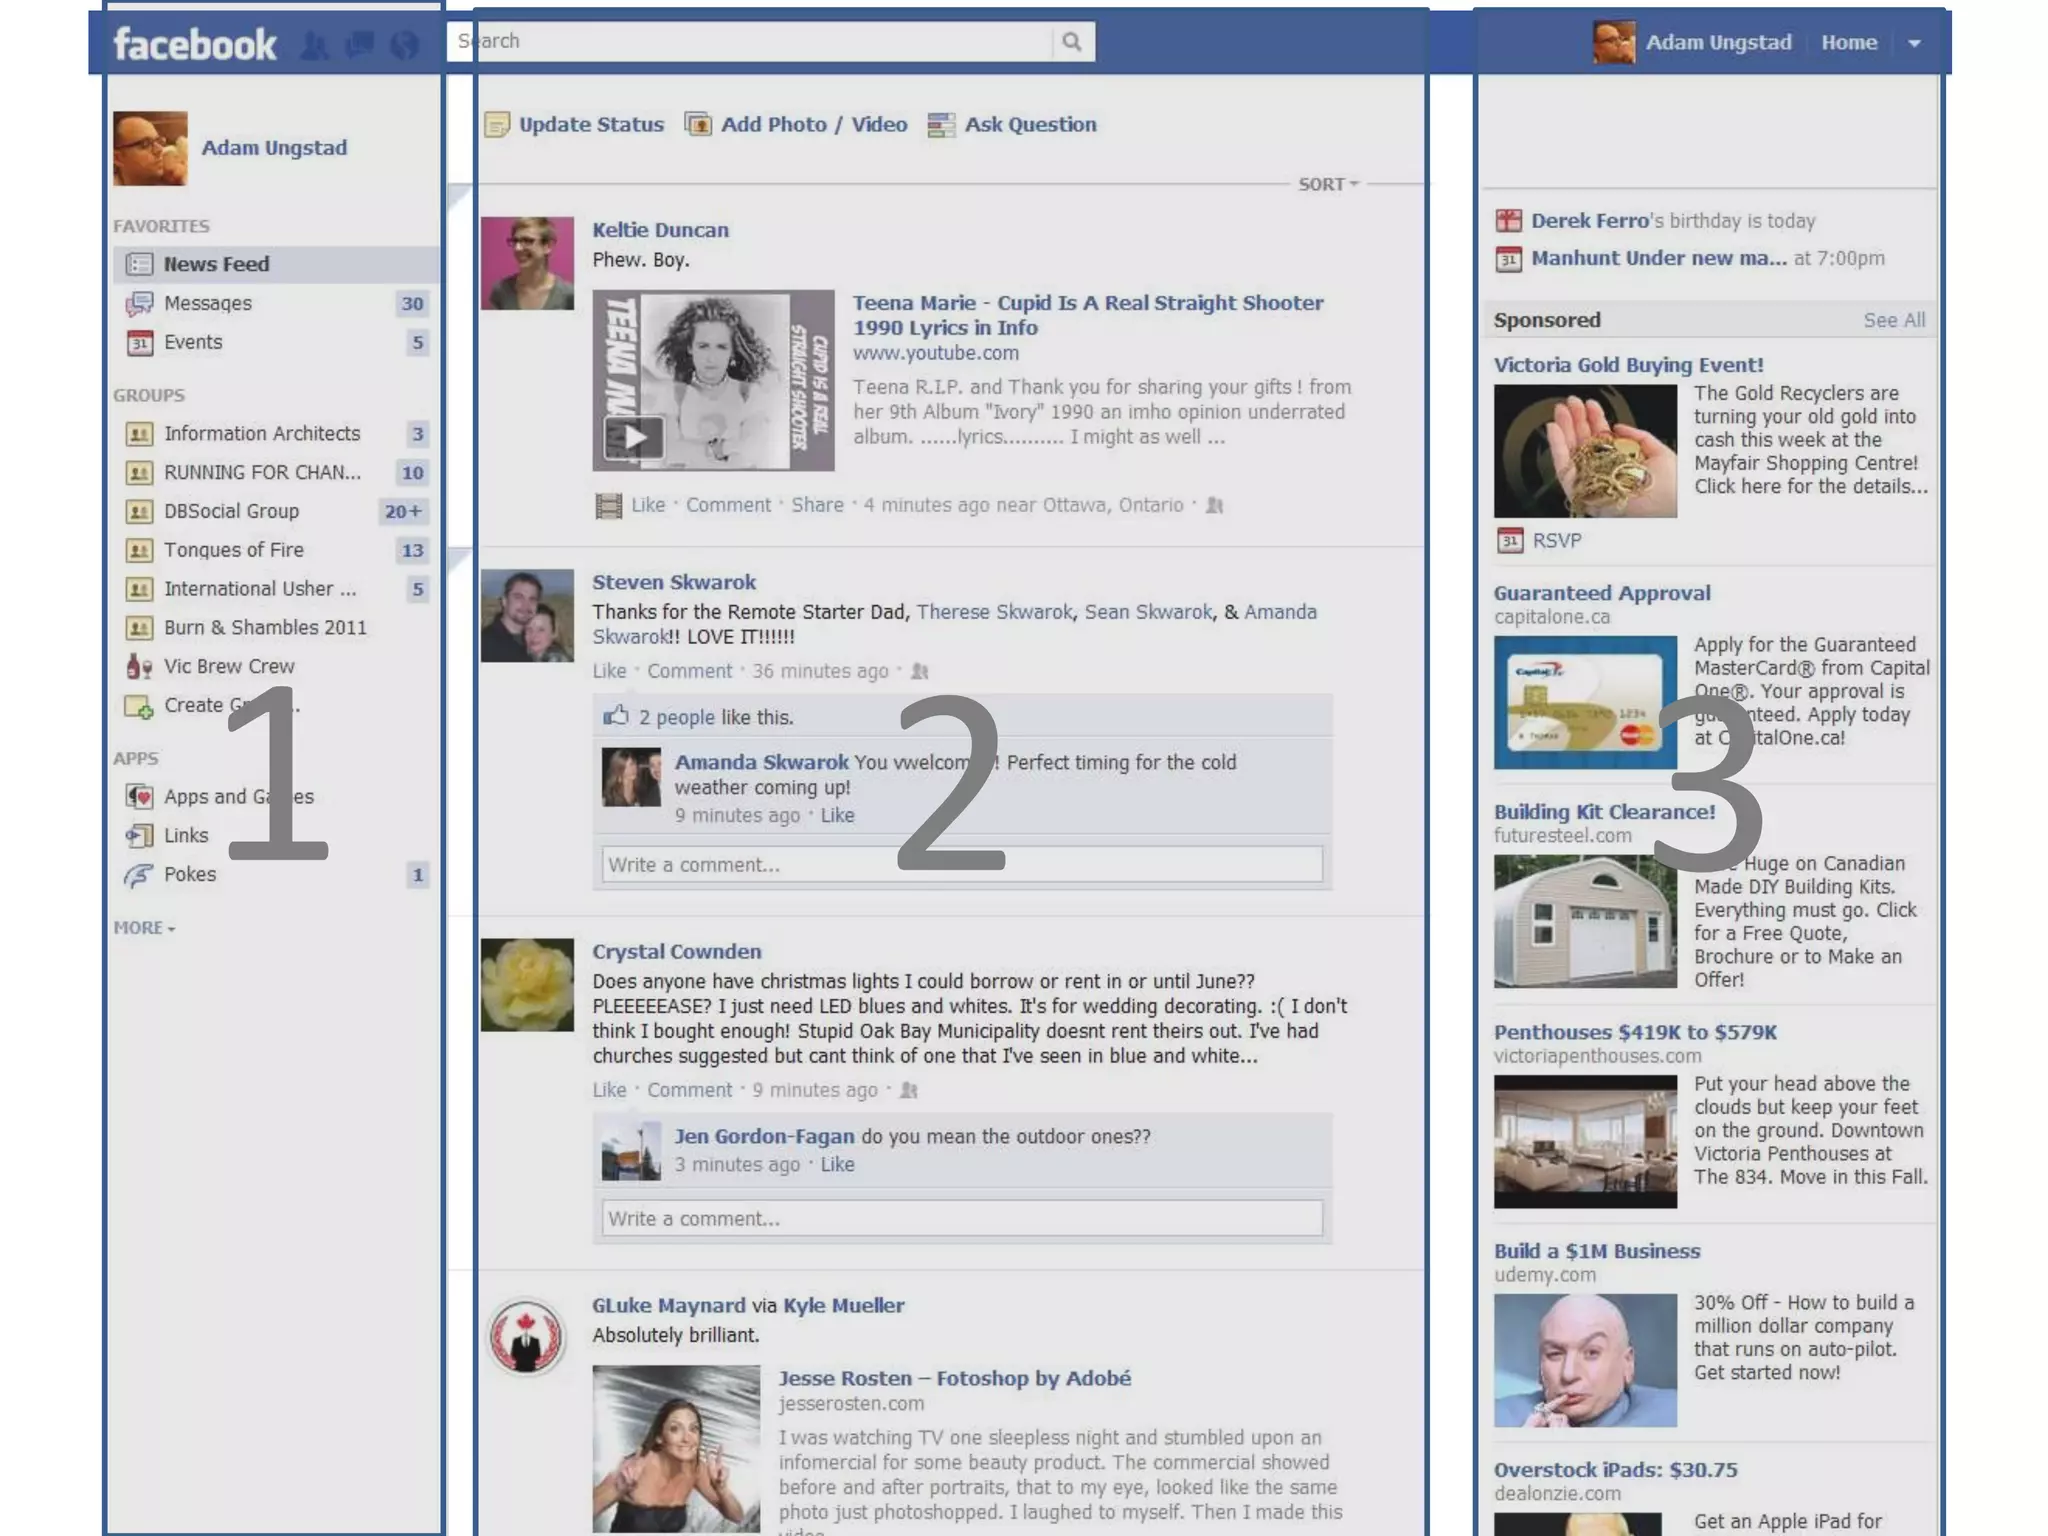Click the Add Photo / Video icon
This screenshot has height=1536, width=2048.
pyautogui.click(x=698, y=124)
